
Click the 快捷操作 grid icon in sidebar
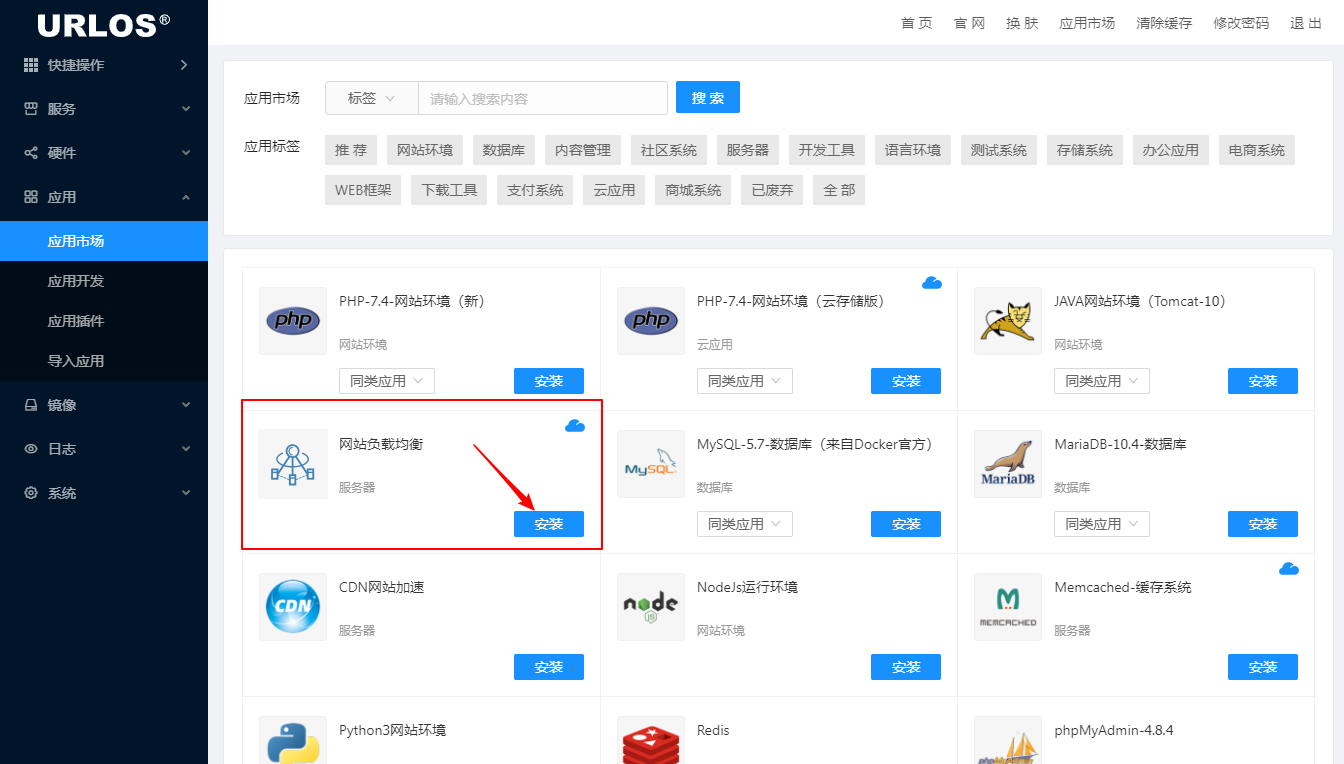coord(31,65)
